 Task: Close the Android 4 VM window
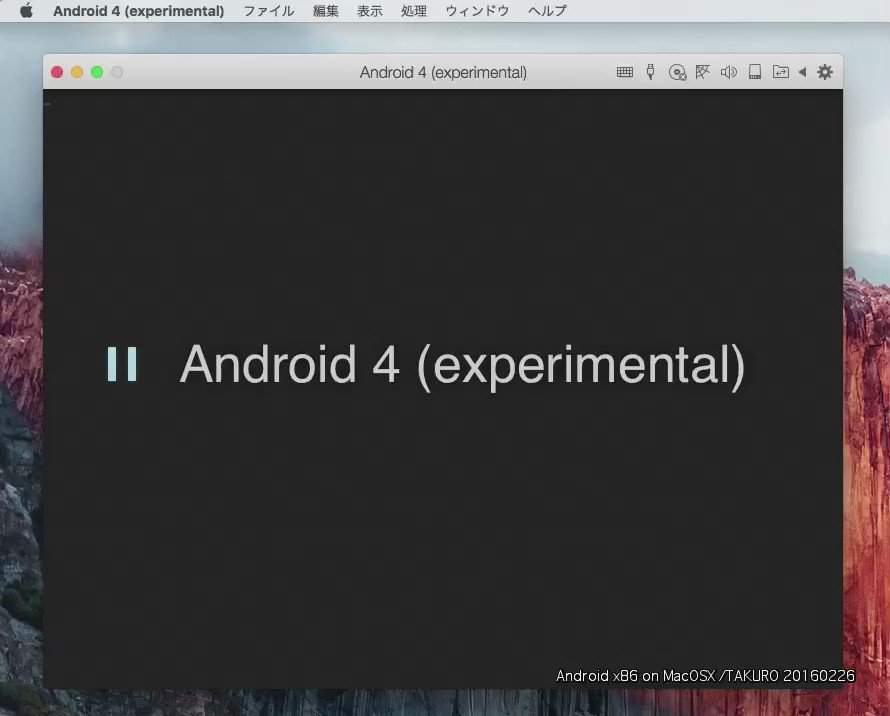pyautogui.click(x=57, y=72)
